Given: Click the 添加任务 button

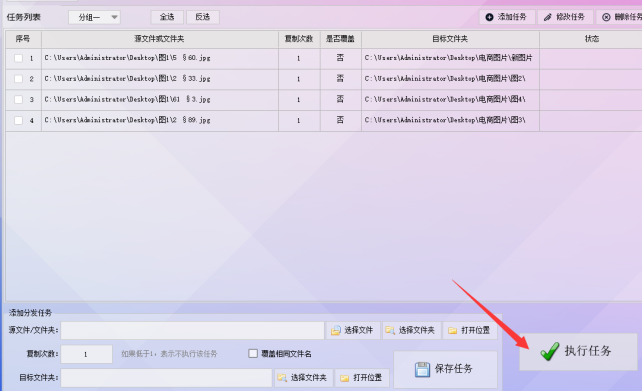Looking at the screenshot, I should (x=507, y=17).
